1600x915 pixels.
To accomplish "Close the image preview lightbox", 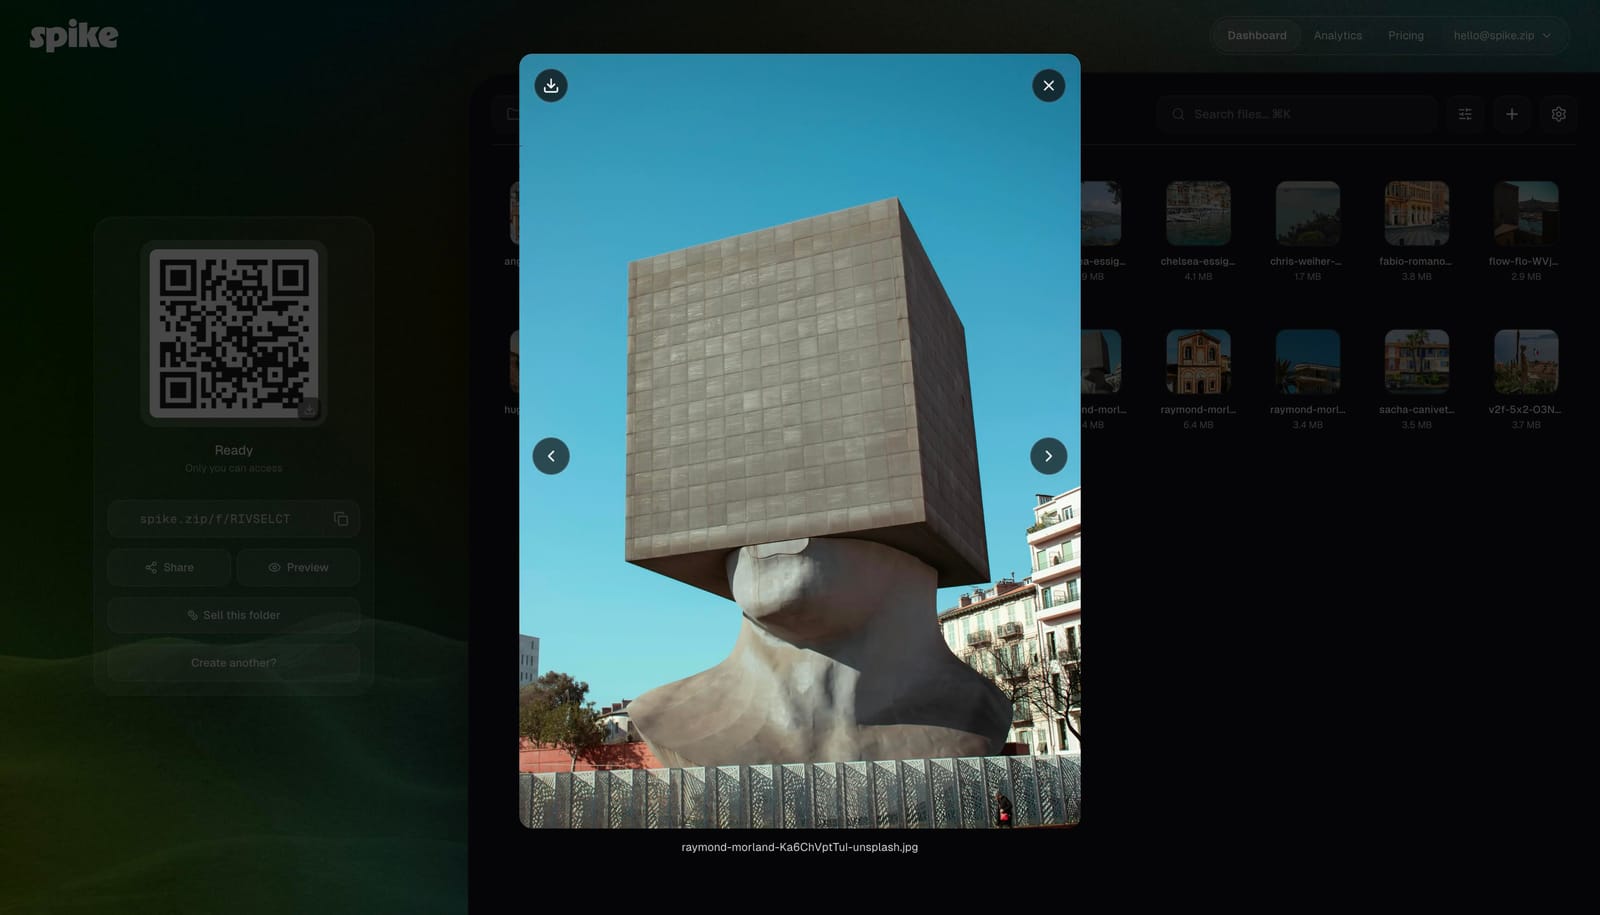I will pos(1048,86).
